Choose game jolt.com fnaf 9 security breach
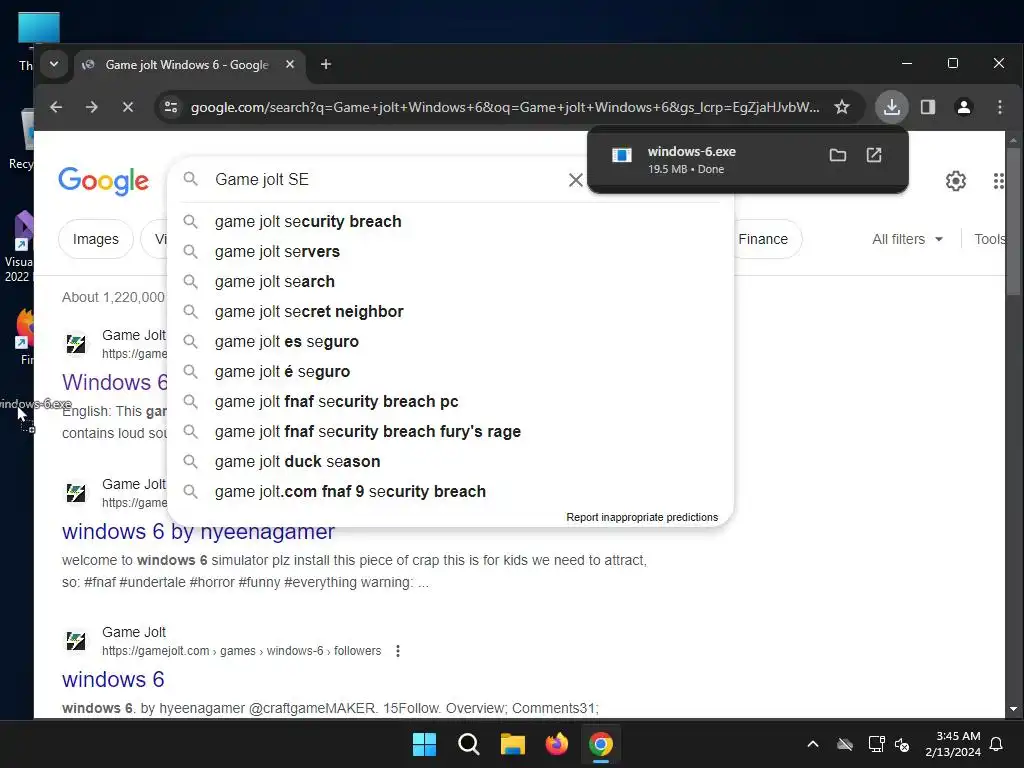The width and height of the screenshot is (1024, 768). point(451,492)
